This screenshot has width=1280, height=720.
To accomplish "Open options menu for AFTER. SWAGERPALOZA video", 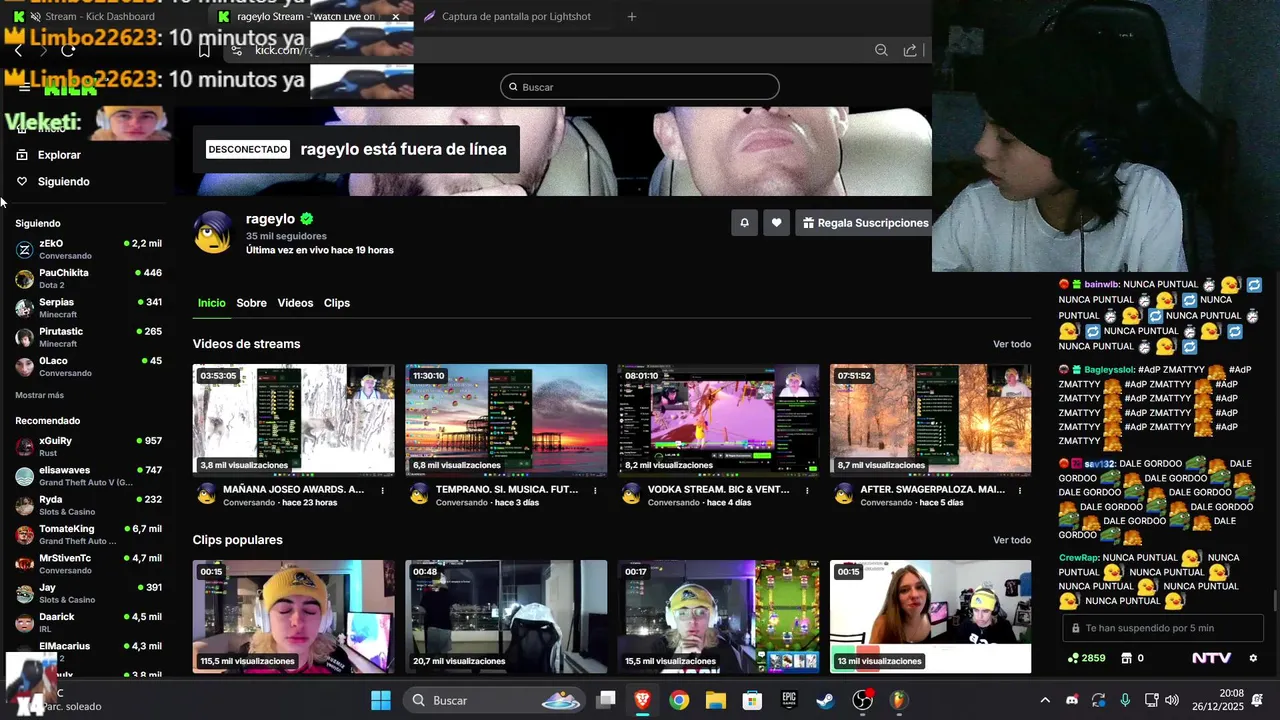I will (x=1020, y=491).
